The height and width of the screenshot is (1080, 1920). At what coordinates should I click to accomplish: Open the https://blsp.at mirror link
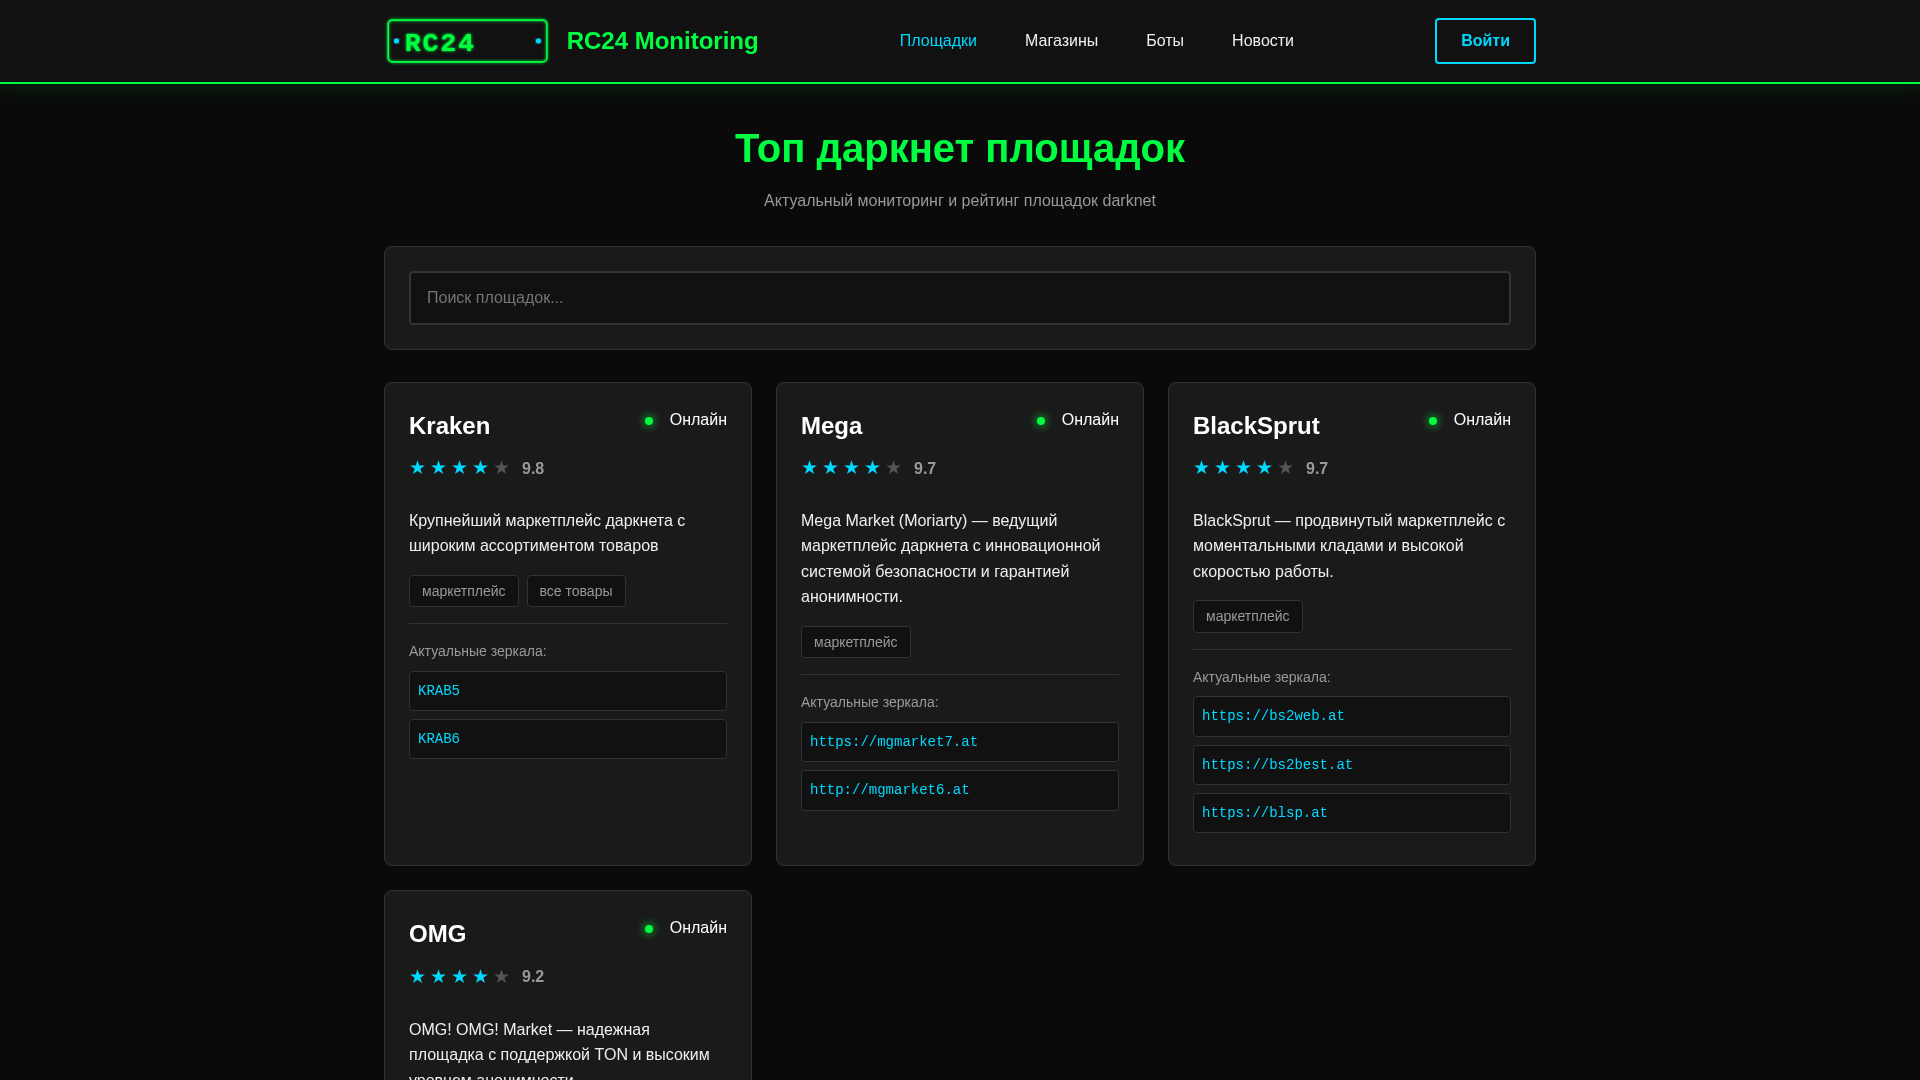click(1352, 813)
